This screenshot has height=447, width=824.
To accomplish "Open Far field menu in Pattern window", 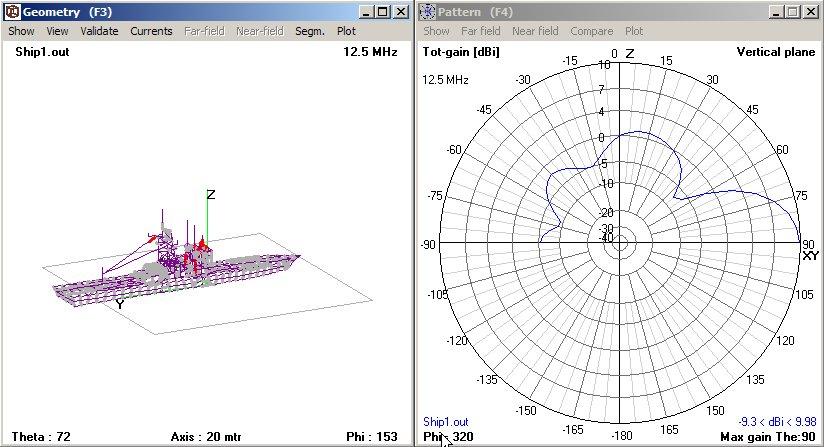I will click(480, 31).
